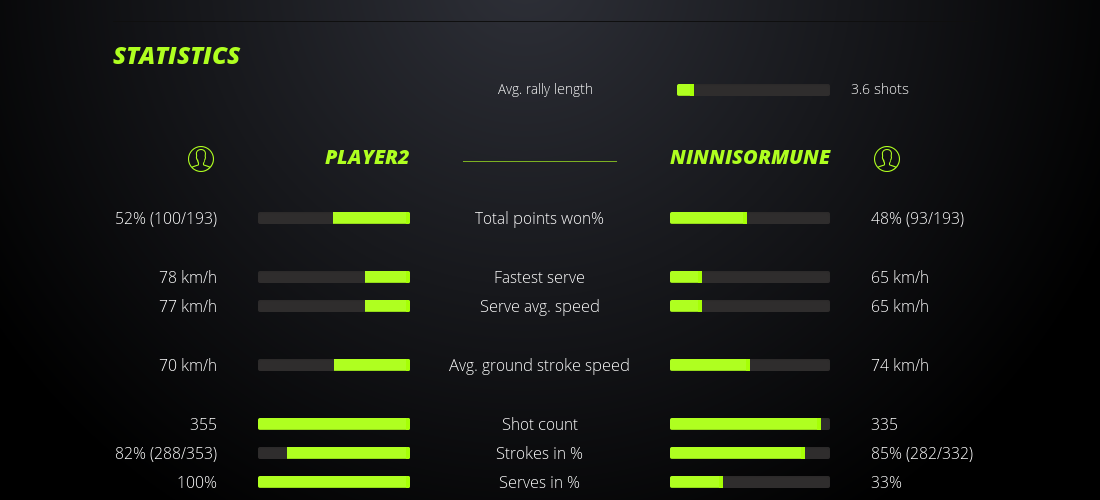
Task: Click the Shot count label
Action: click(540, 424)
